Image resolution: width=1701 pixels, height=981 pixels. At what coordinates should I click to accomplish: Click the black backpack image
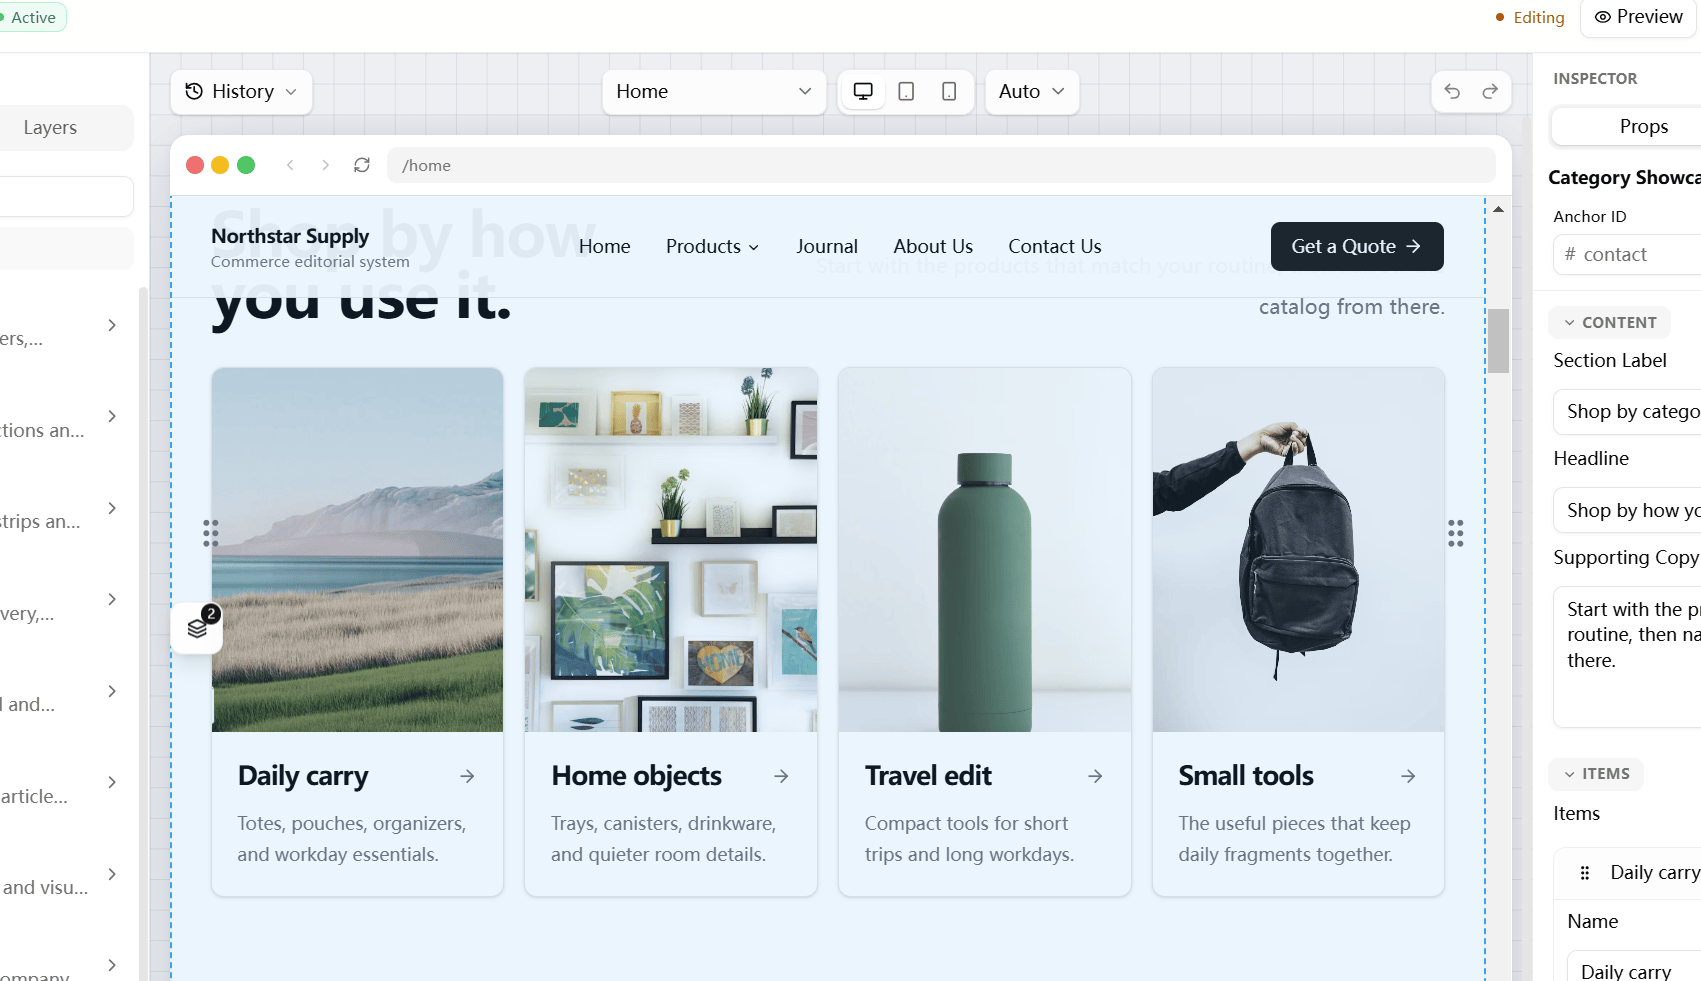1298,550
